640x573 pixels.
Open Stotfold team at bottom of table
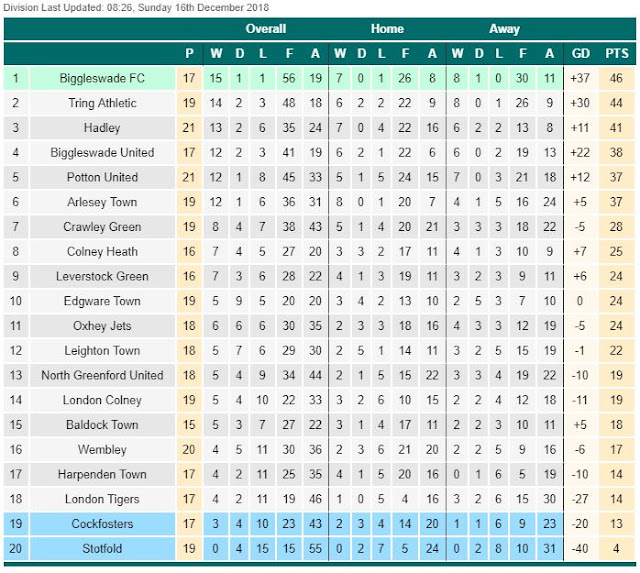(102, 549)
